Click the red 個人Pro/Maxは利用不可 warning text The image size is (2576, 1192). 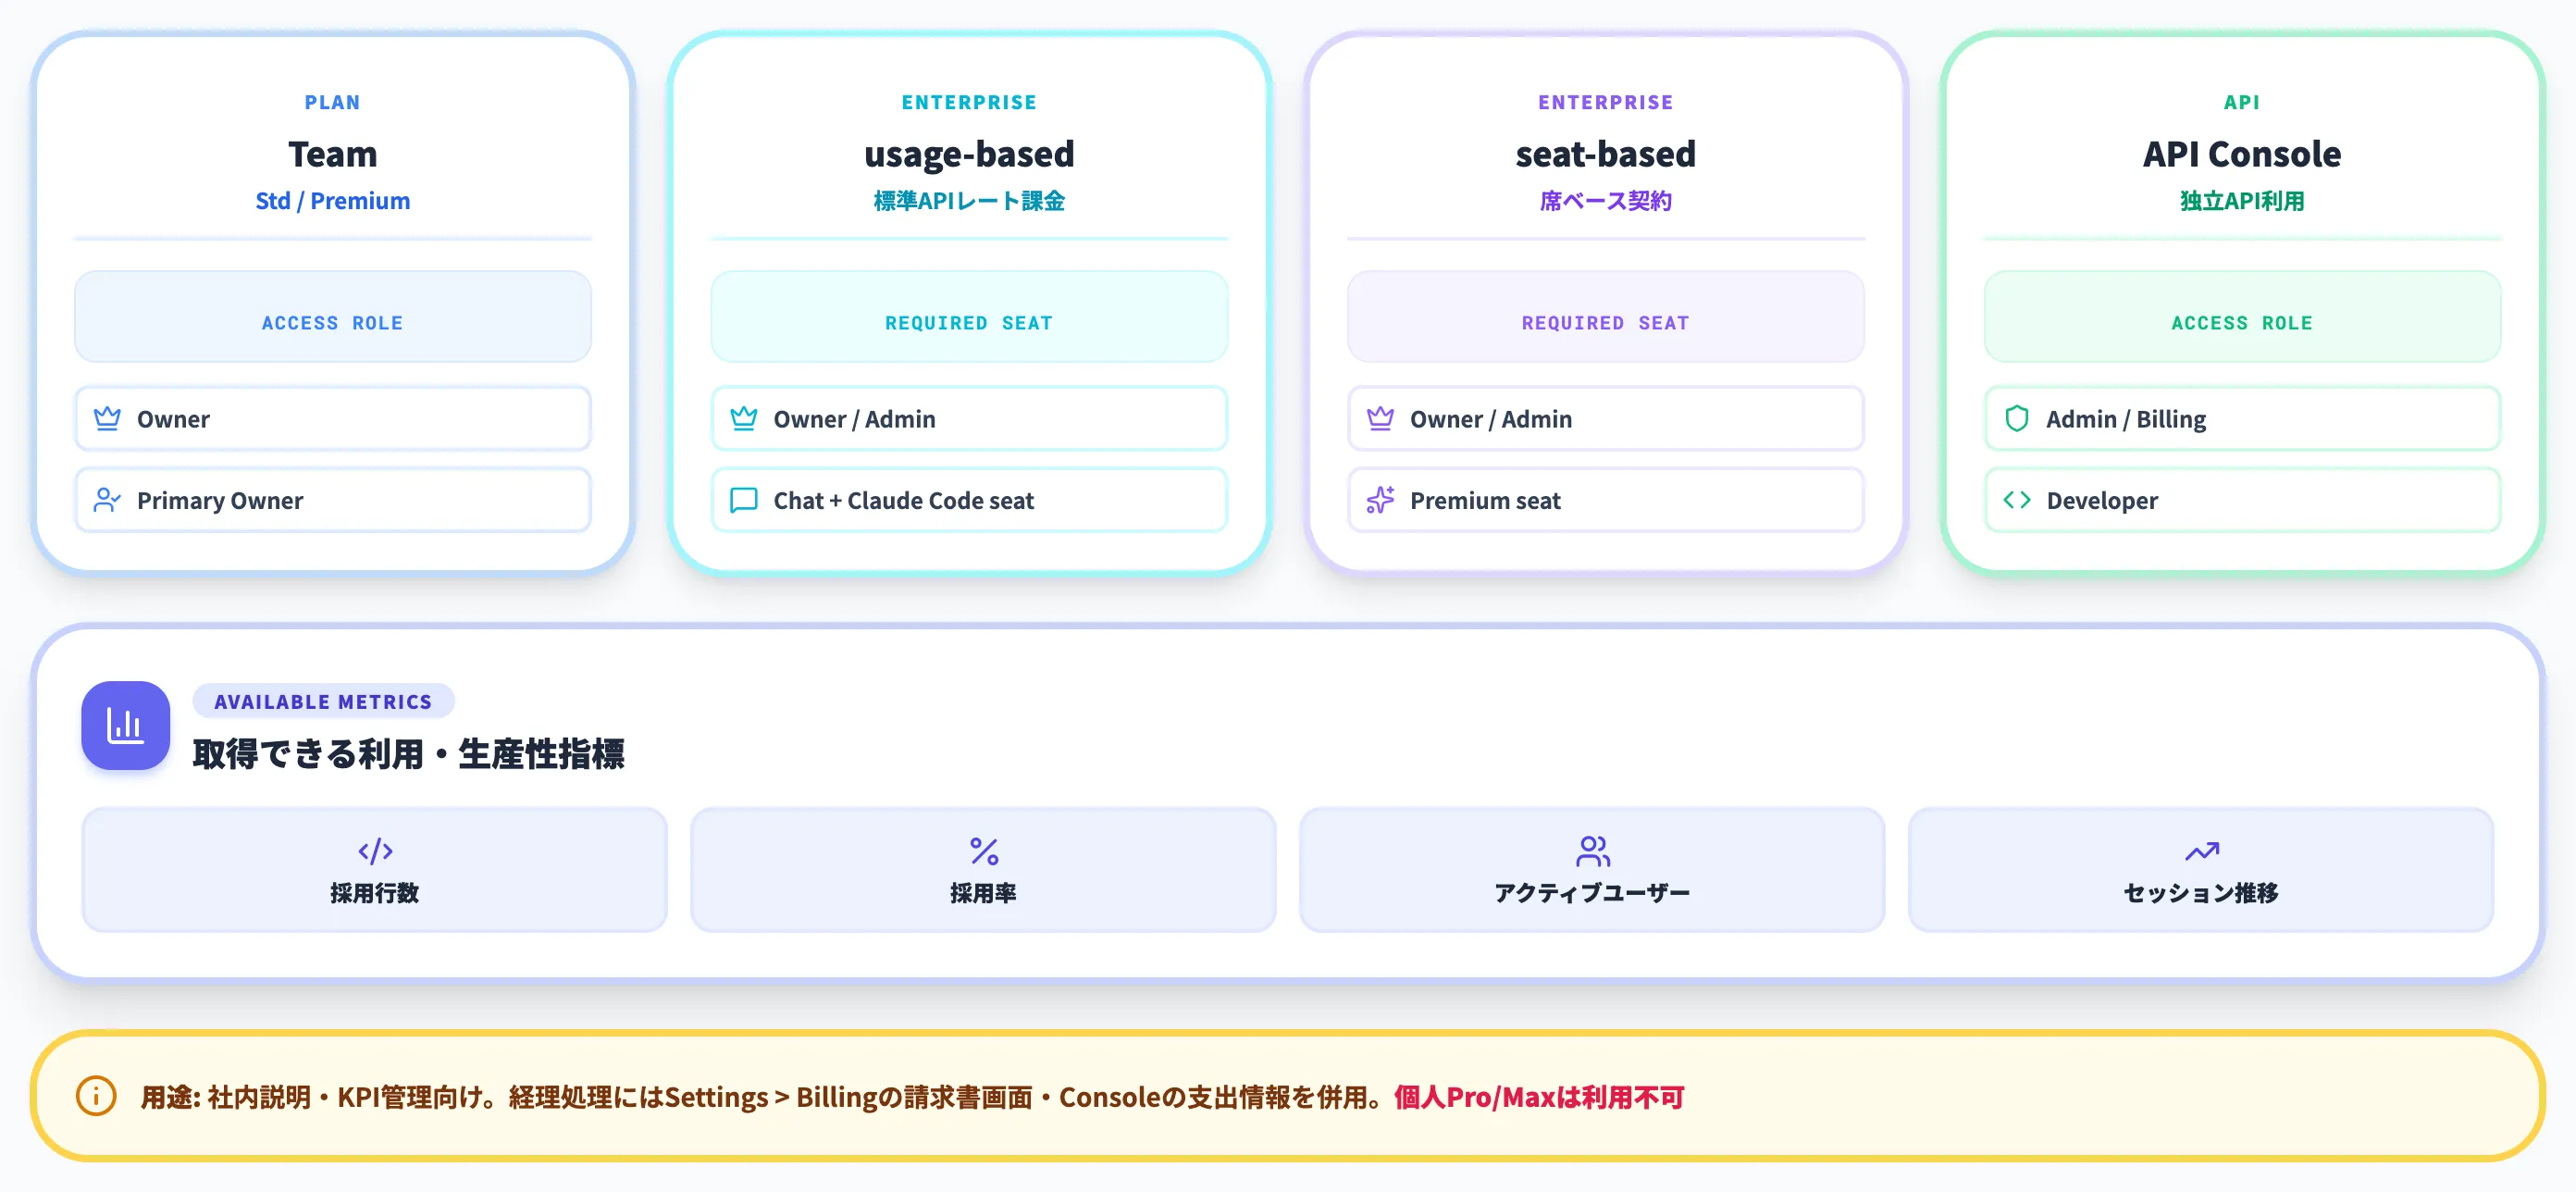coord(1539,1097)
